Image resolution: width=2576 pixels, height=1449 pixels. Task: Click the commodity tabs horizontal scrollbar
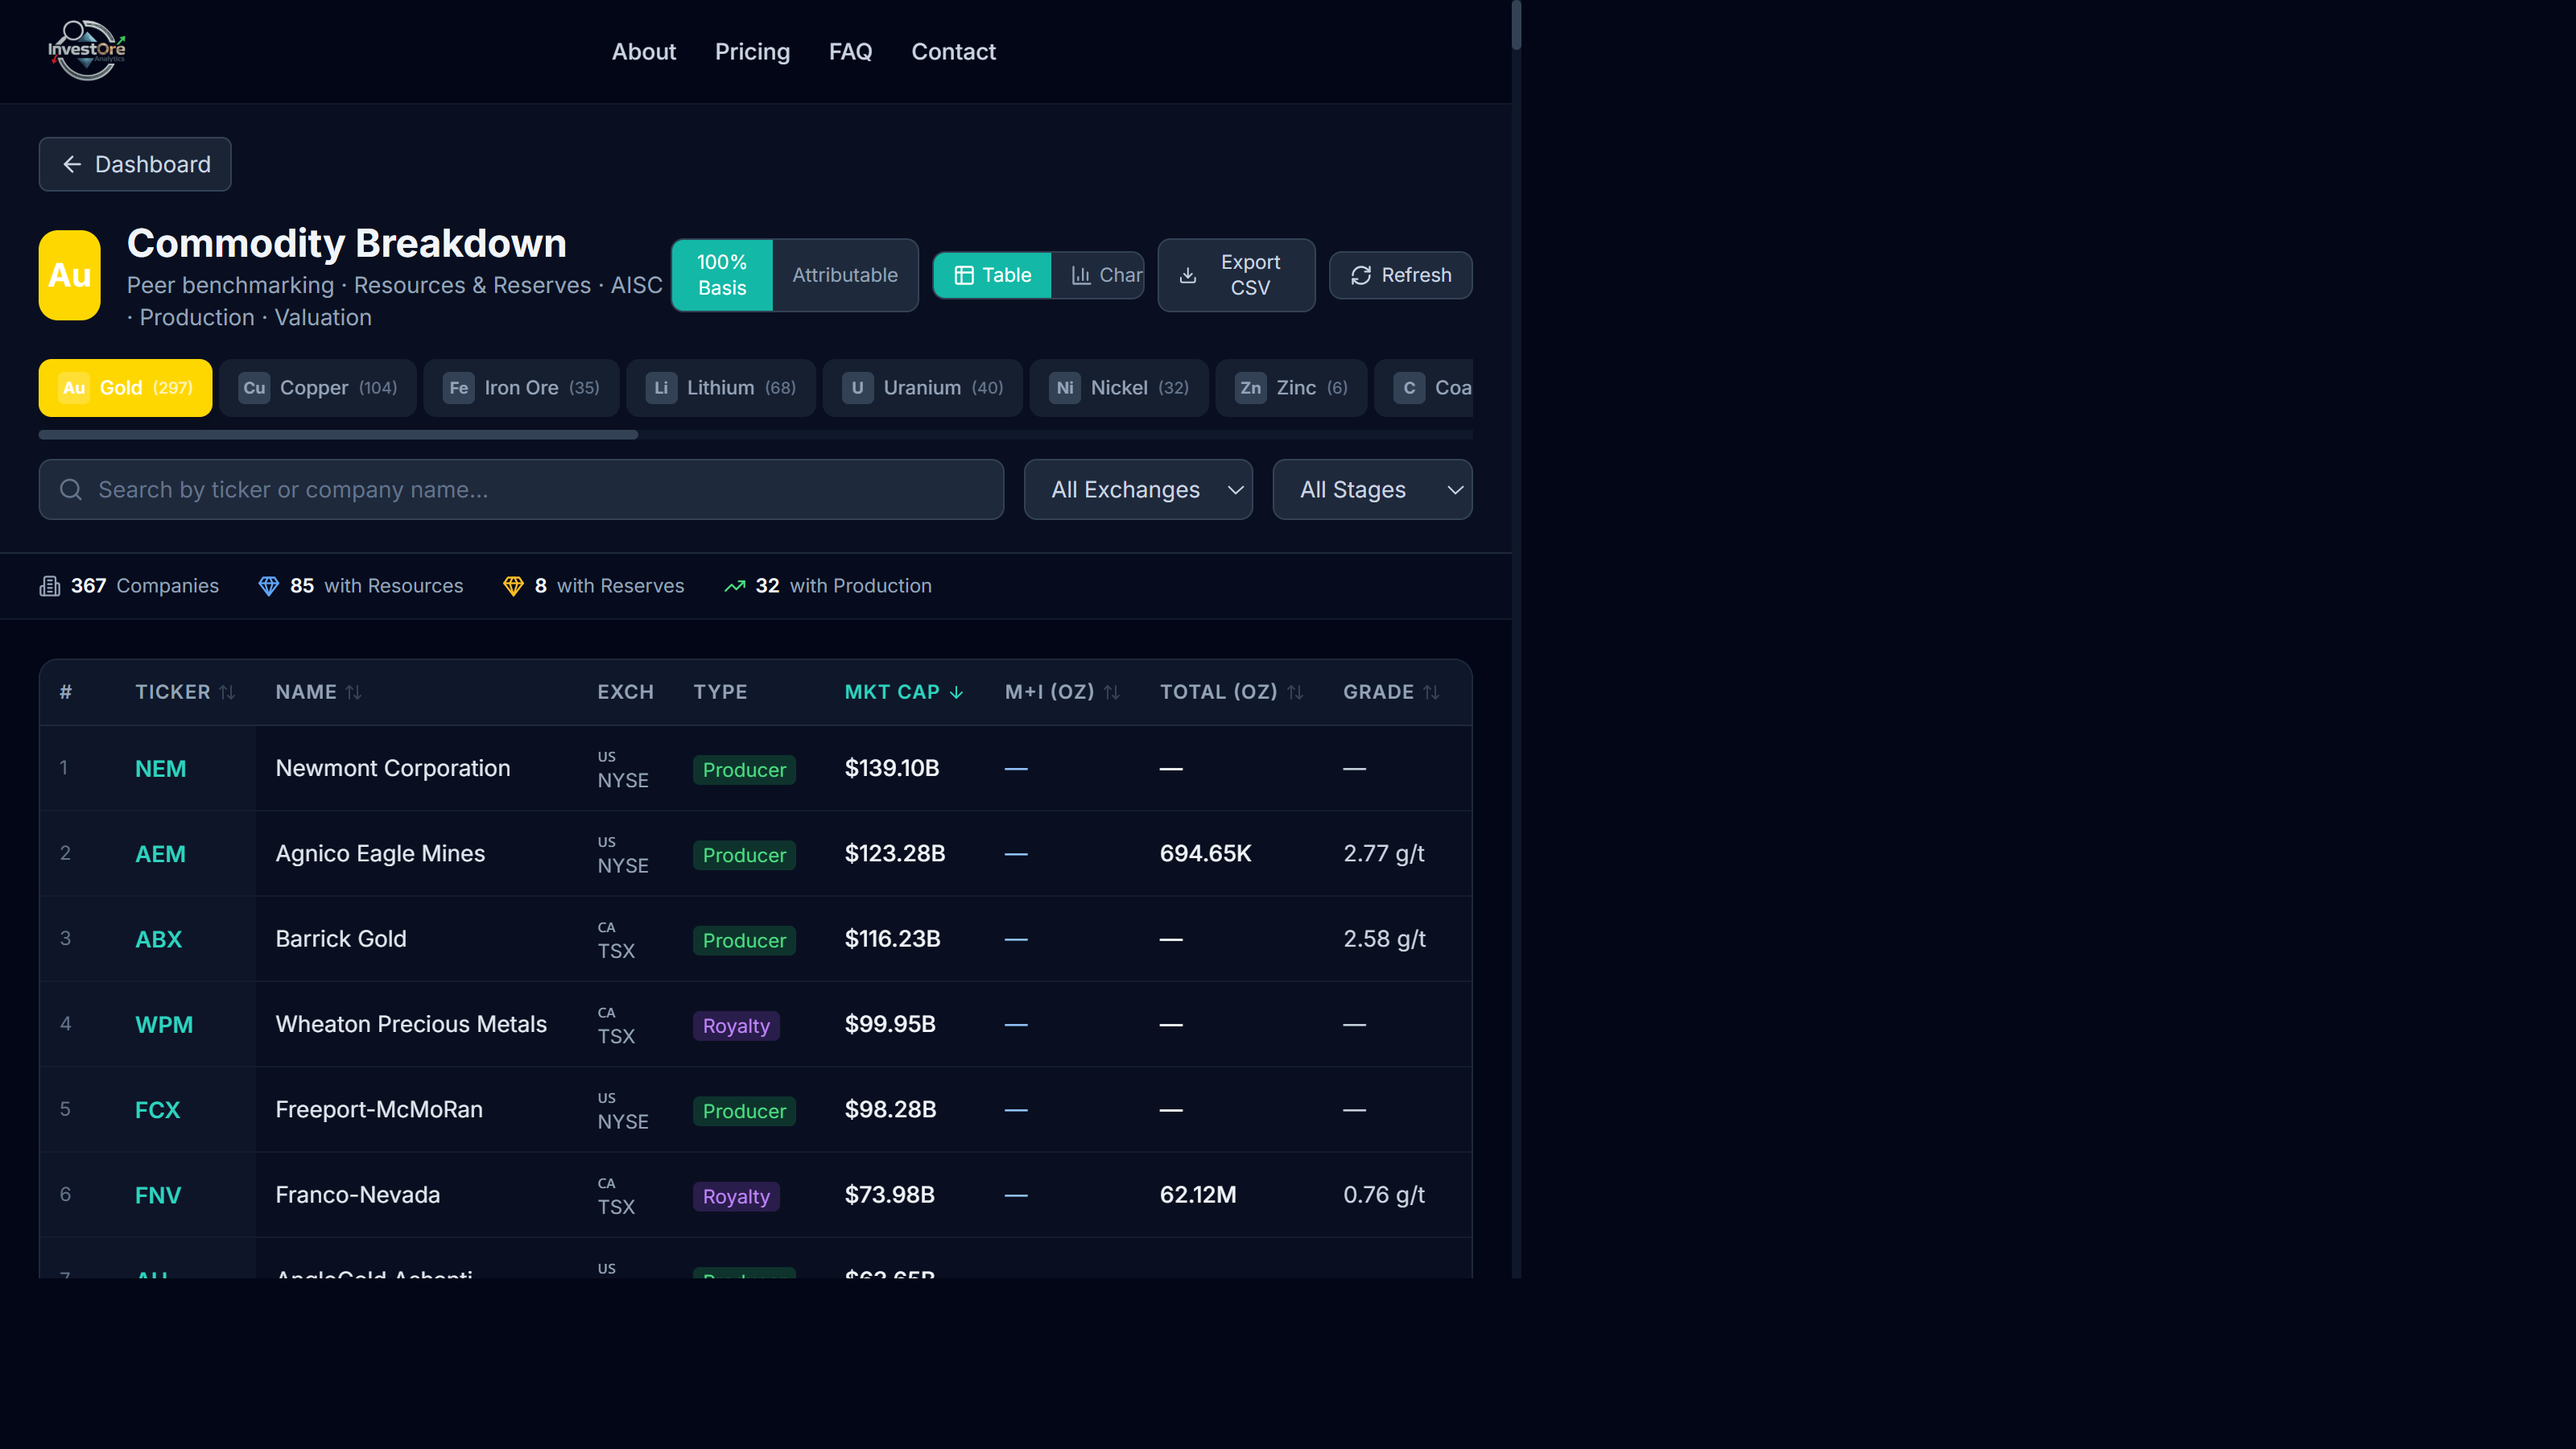click(x=338, y=435)
